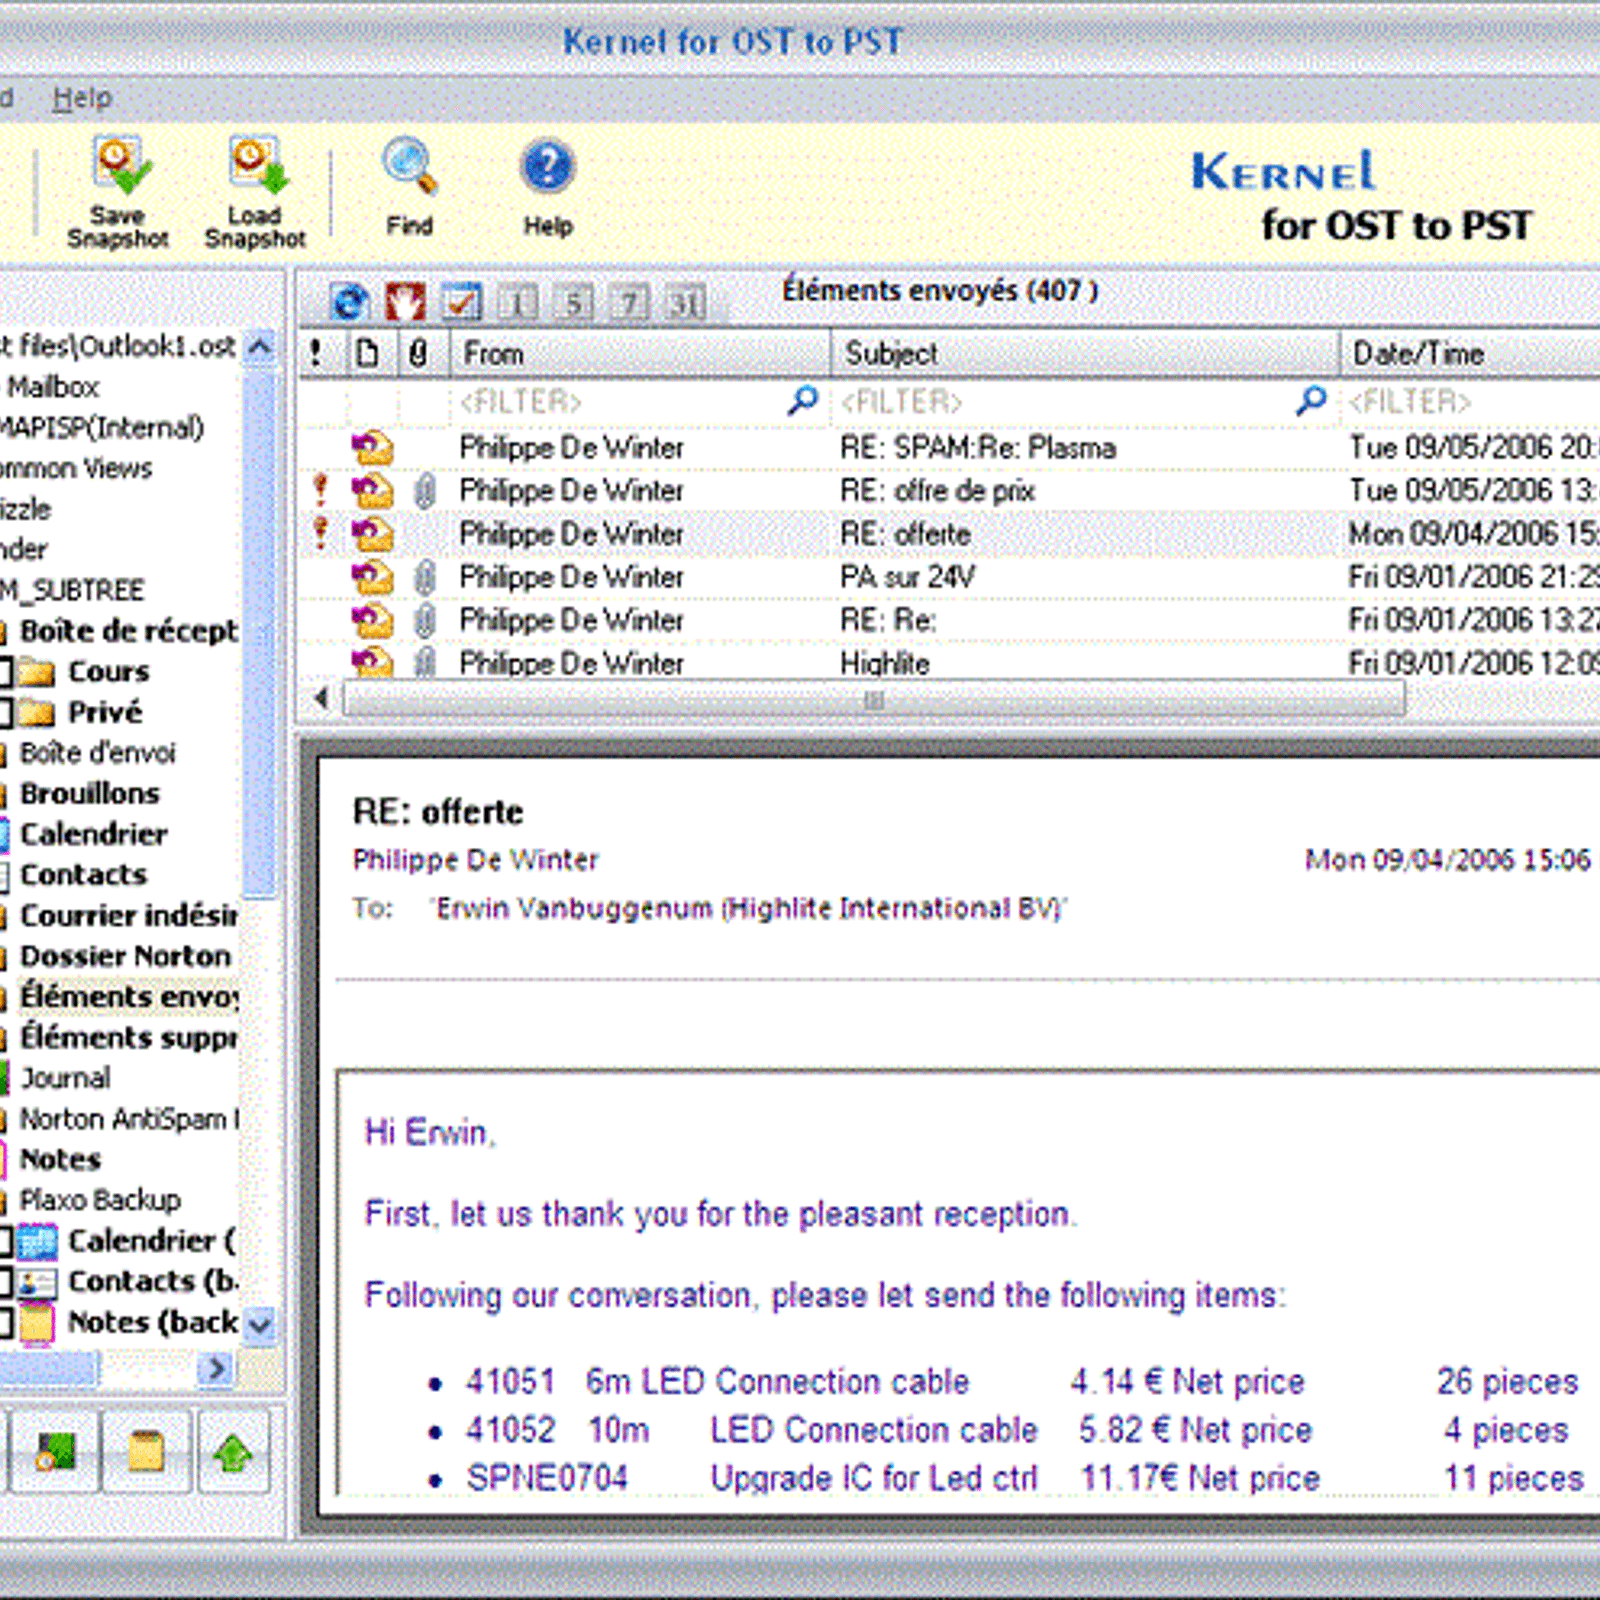
Task: Toggle checkbox next to Notes (back folder
Action: pos(5,1322)
